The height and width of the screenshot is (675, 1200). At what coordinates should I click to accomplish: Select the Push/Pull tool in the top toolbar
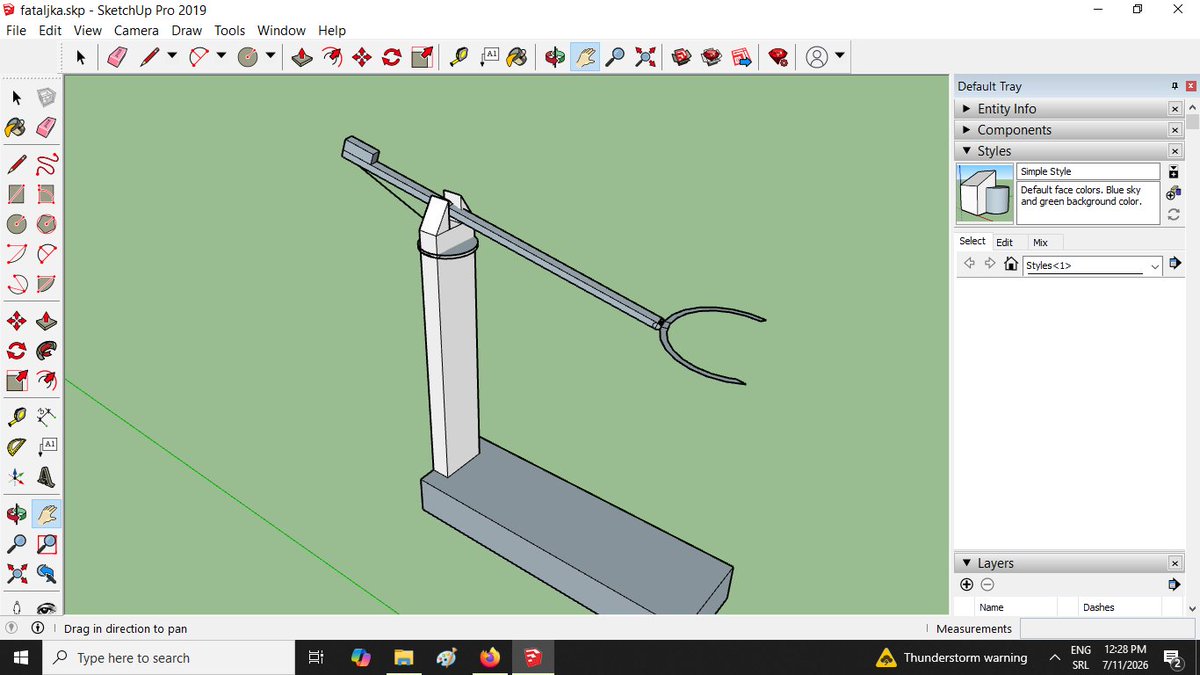click(x=302, y=57)
